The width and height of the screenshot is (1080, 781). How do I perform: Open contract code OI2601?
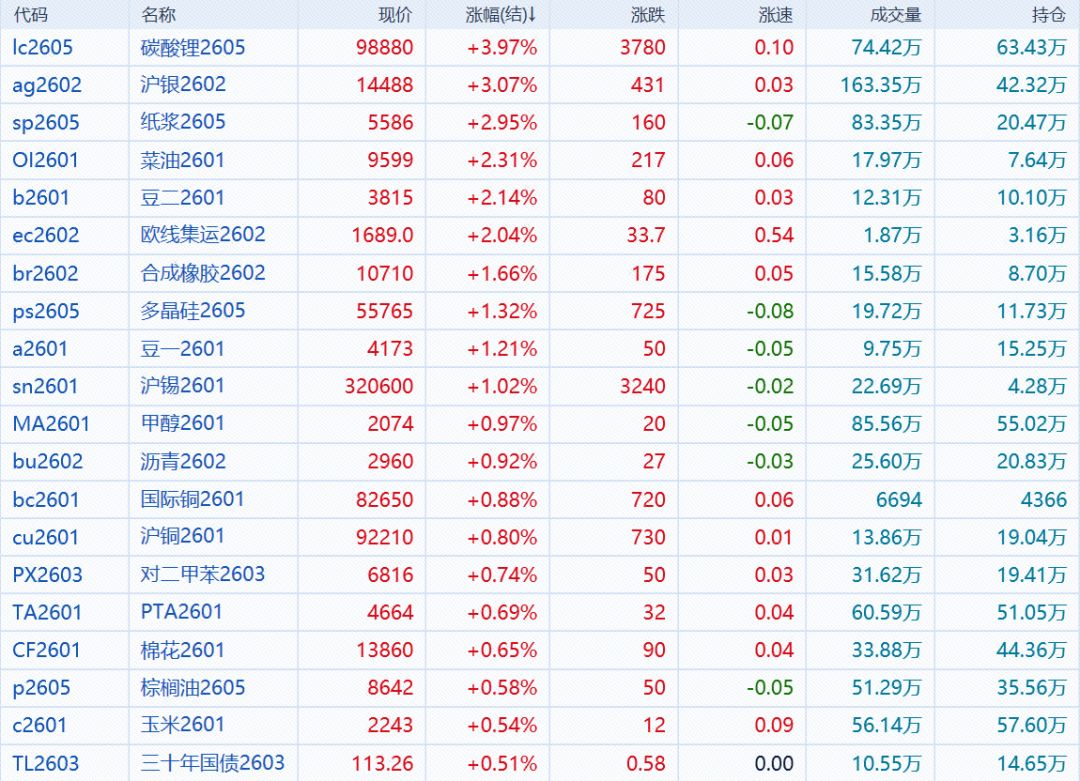pos(45,160)
